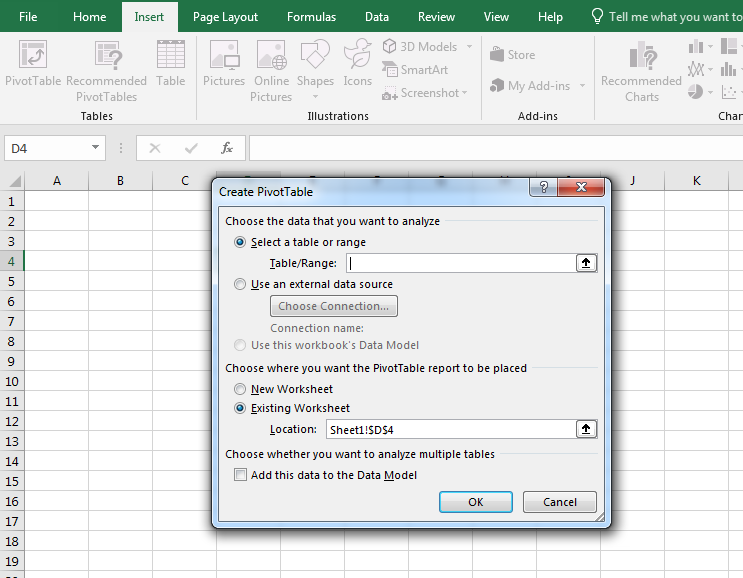Open My Add-ins
Image resolution: width=743 pixels, height=578 pixels.
pyautogui.click(x=530, y=86)
